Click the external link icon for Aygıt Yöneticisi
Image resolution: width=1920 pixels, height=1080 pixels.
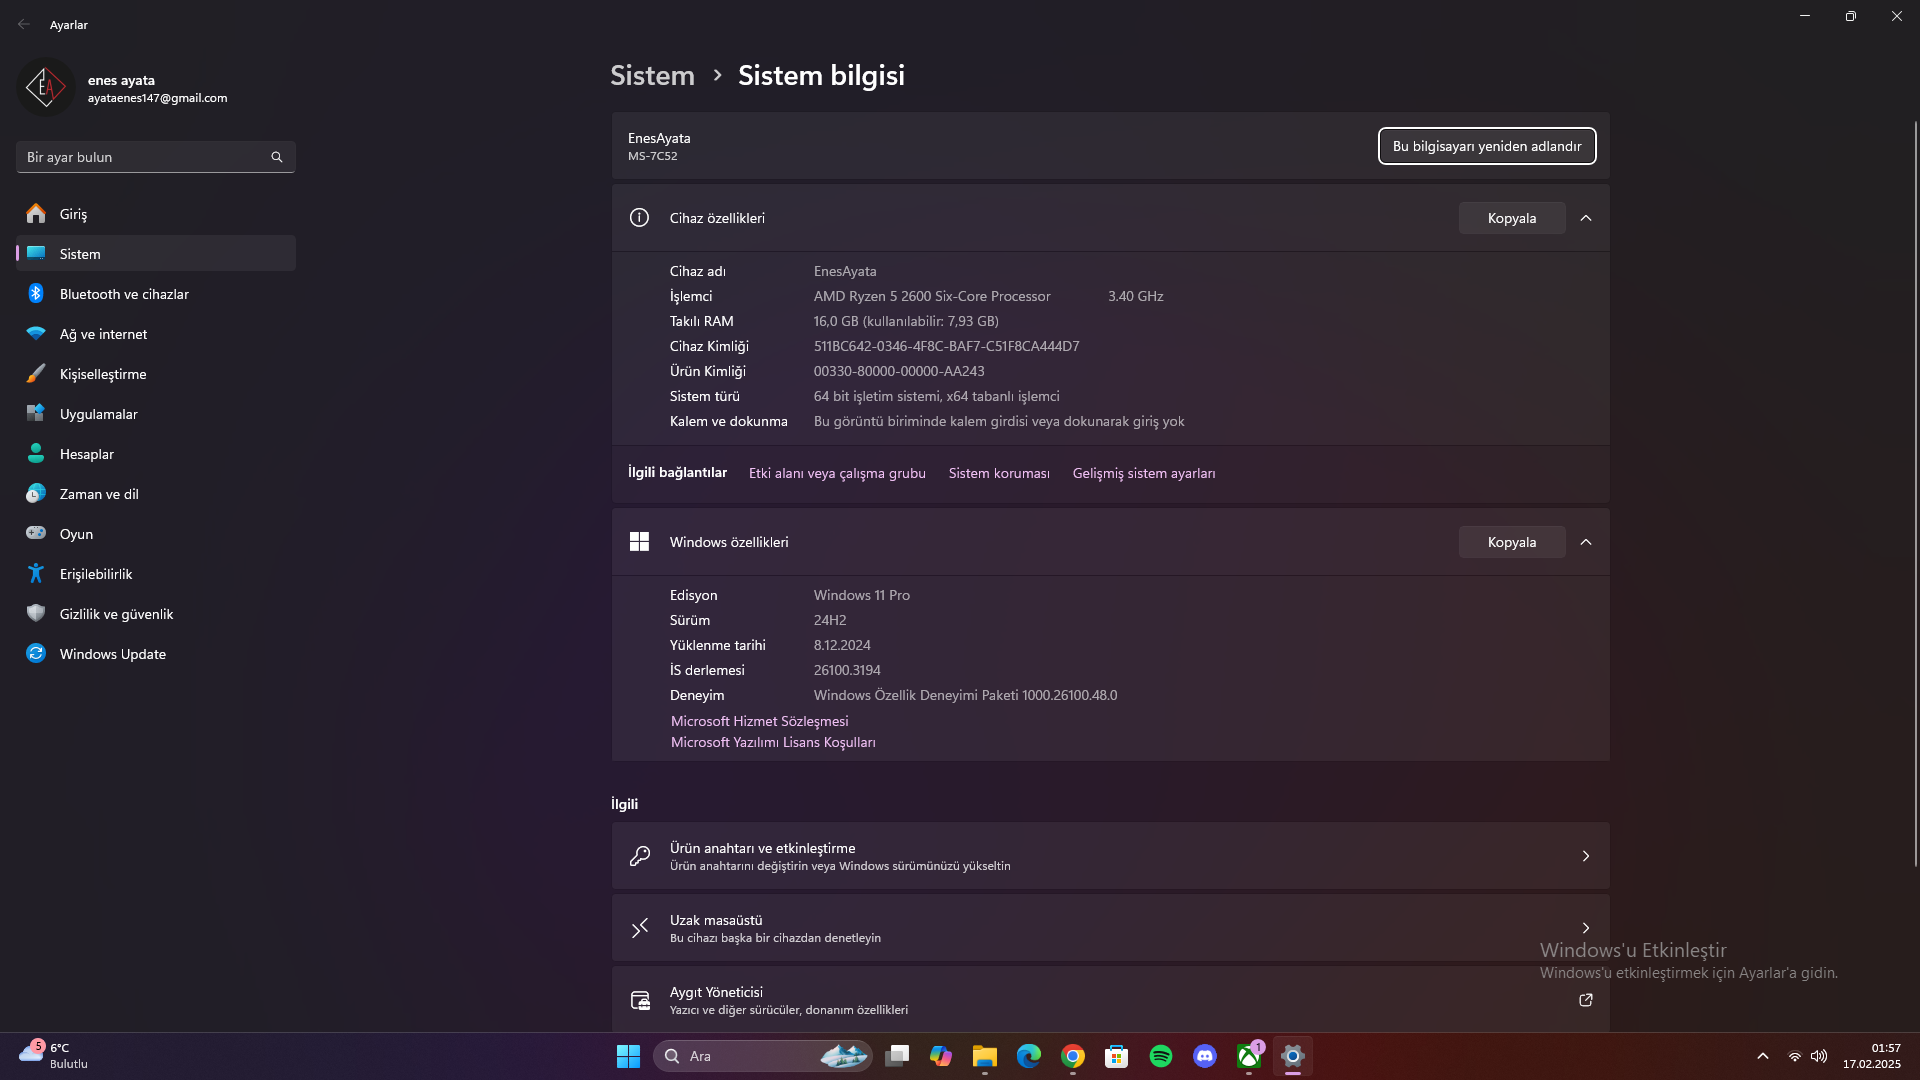tap(1585, 1000)
